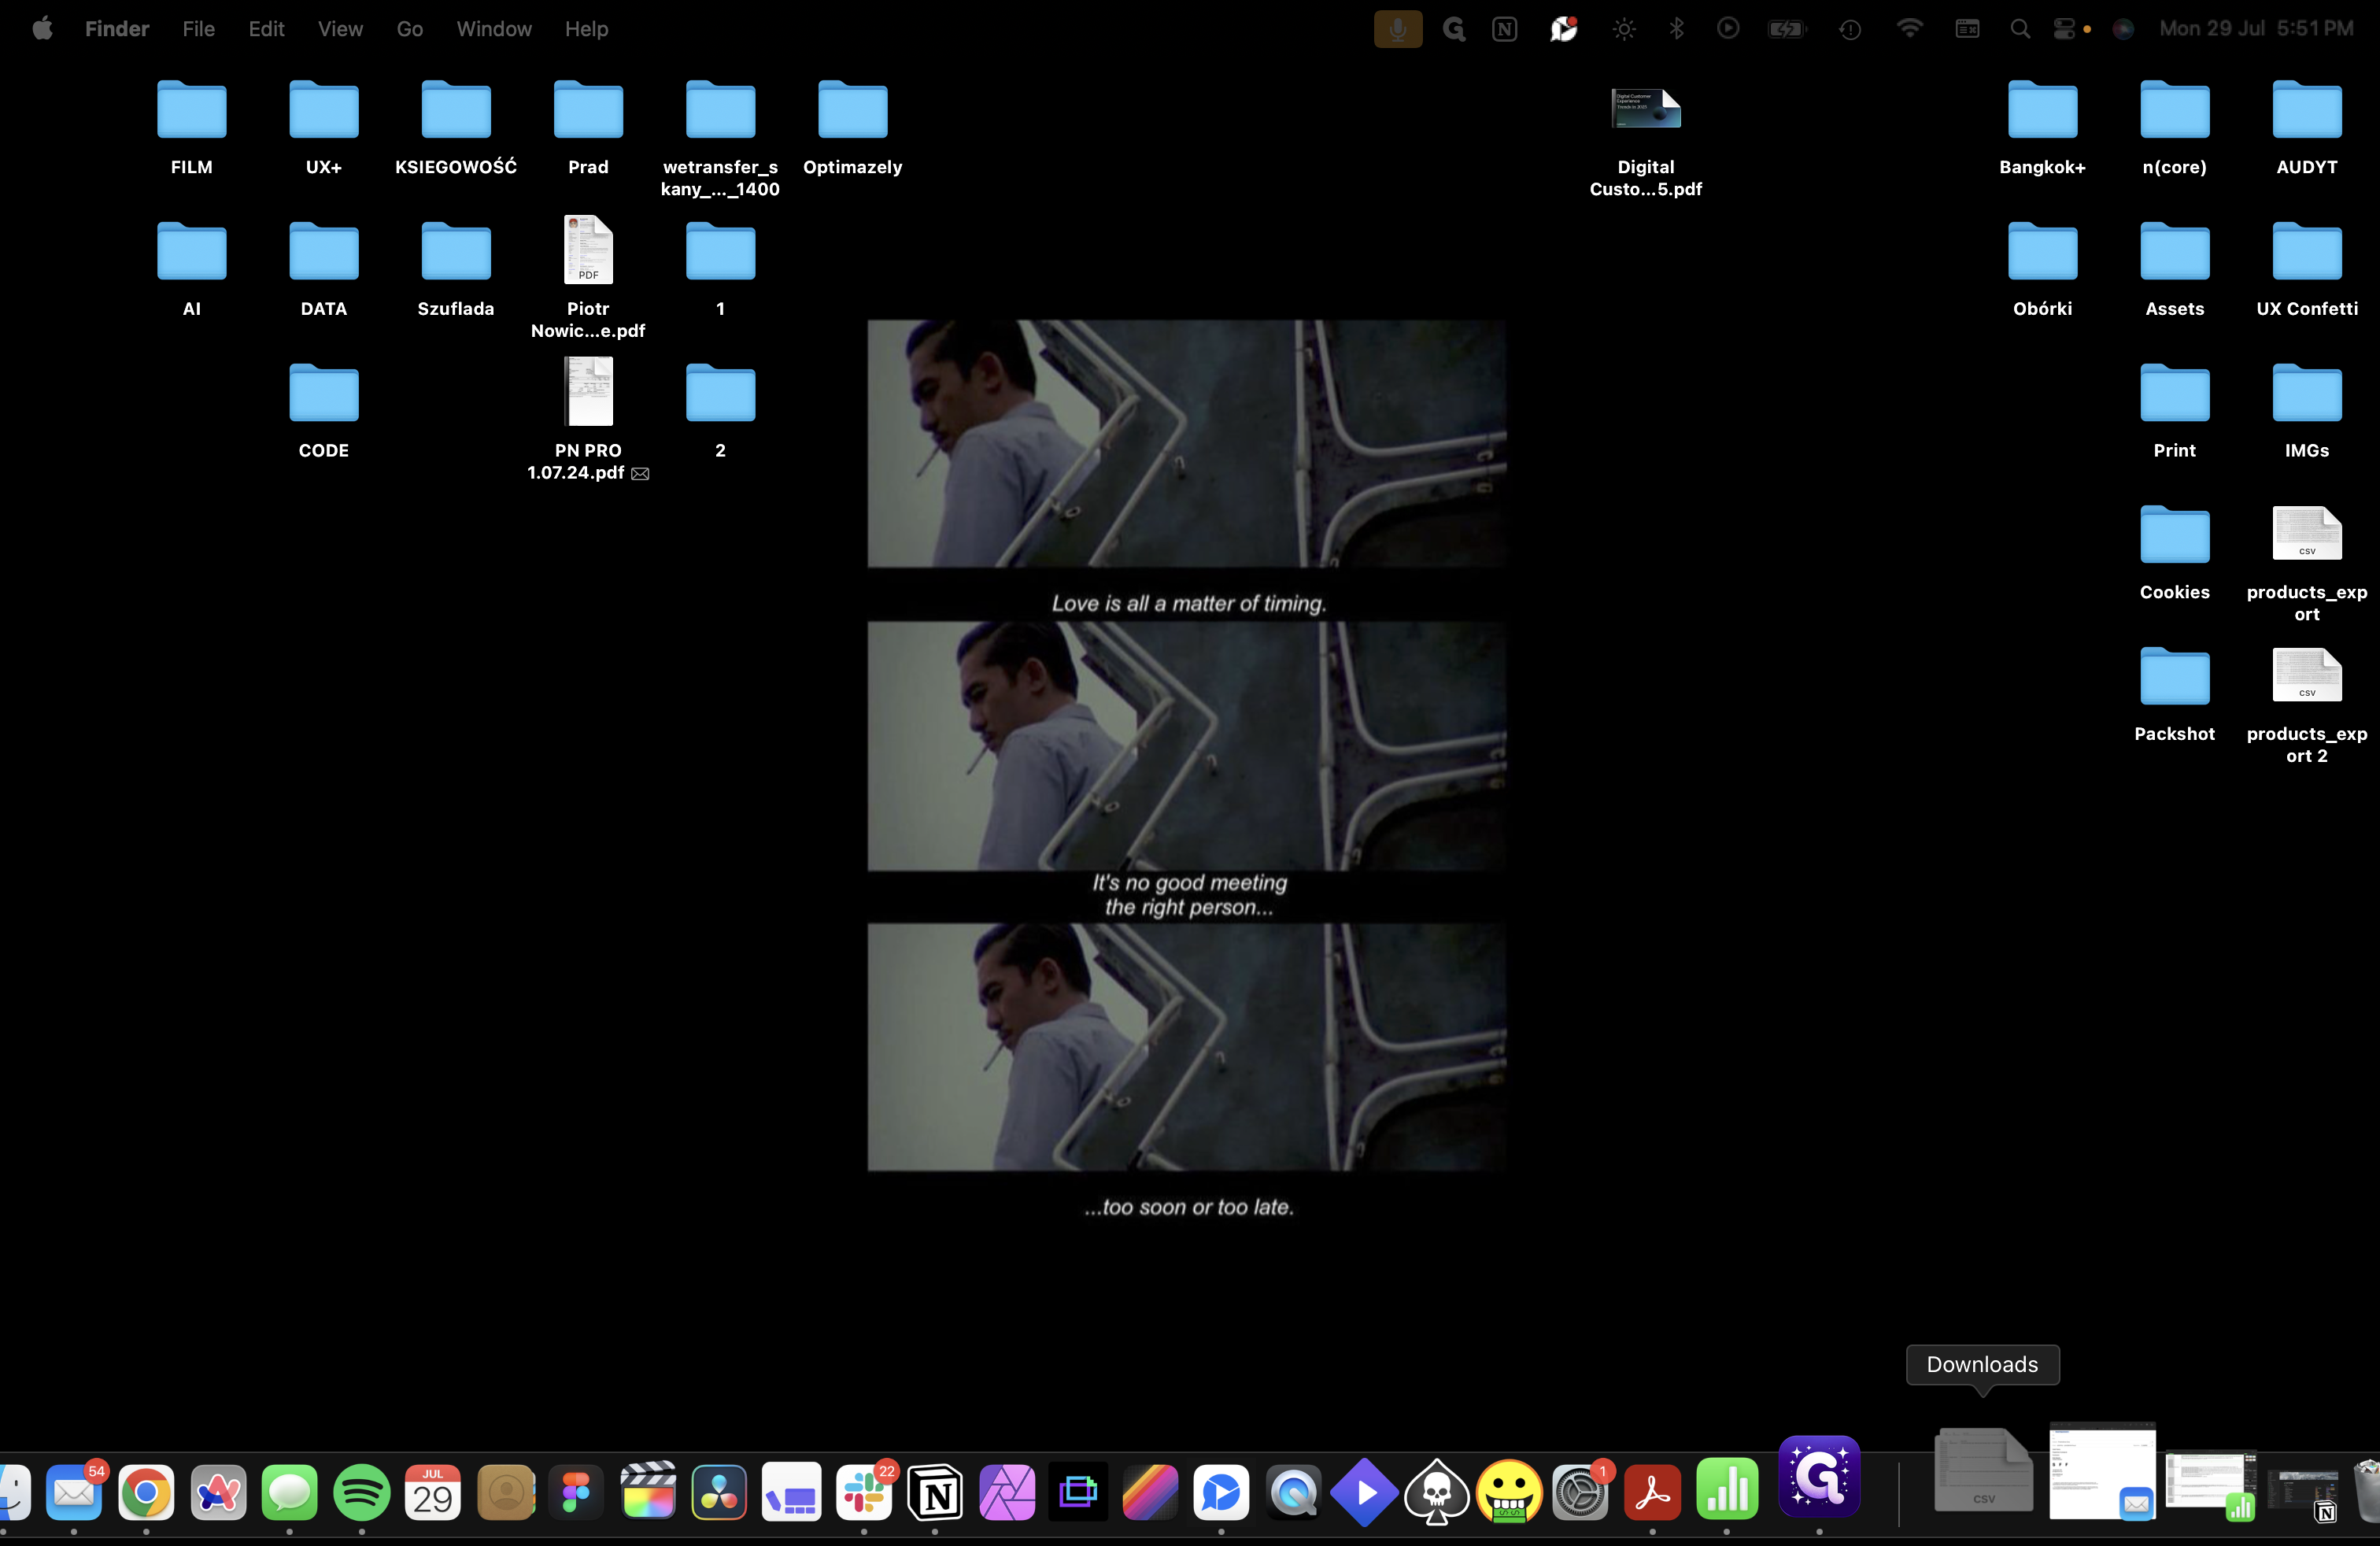The image size is (2380, 1546).
Task: Launch Google Chrome from the Dock
Action: point(146,1492)
